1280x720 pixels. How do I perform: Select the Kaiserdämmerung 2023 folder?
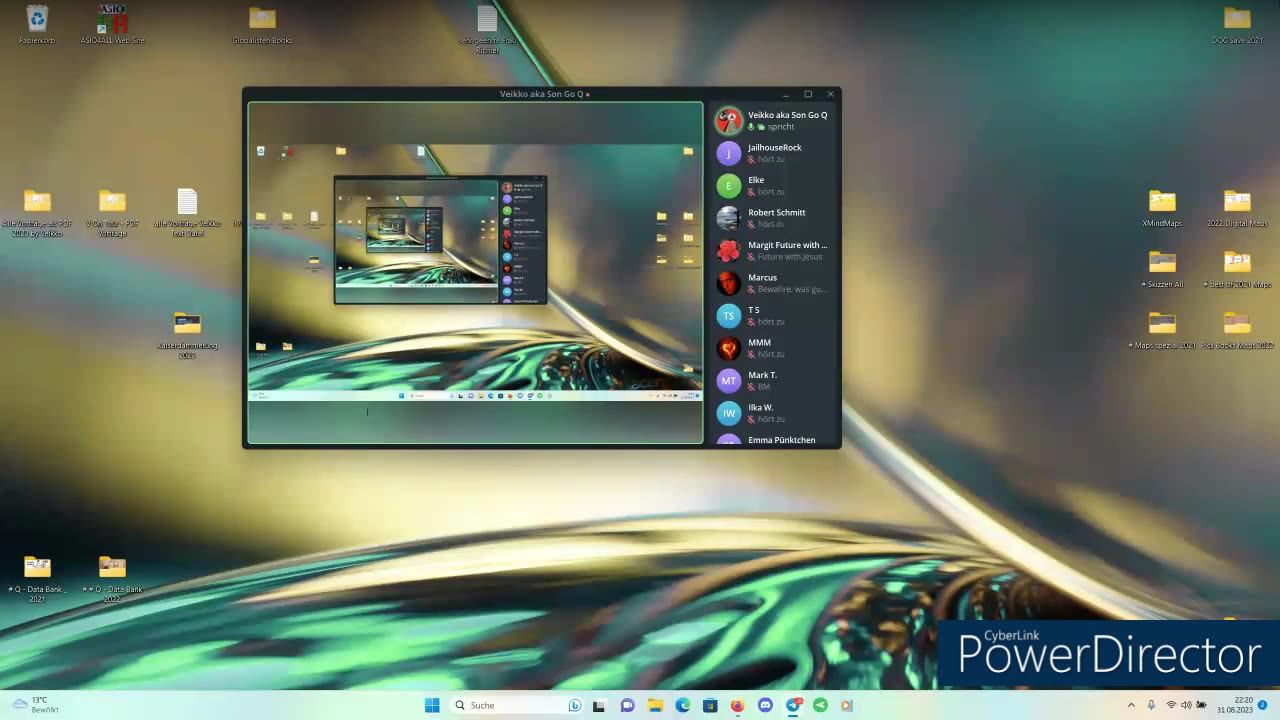(x=187, y=336)
